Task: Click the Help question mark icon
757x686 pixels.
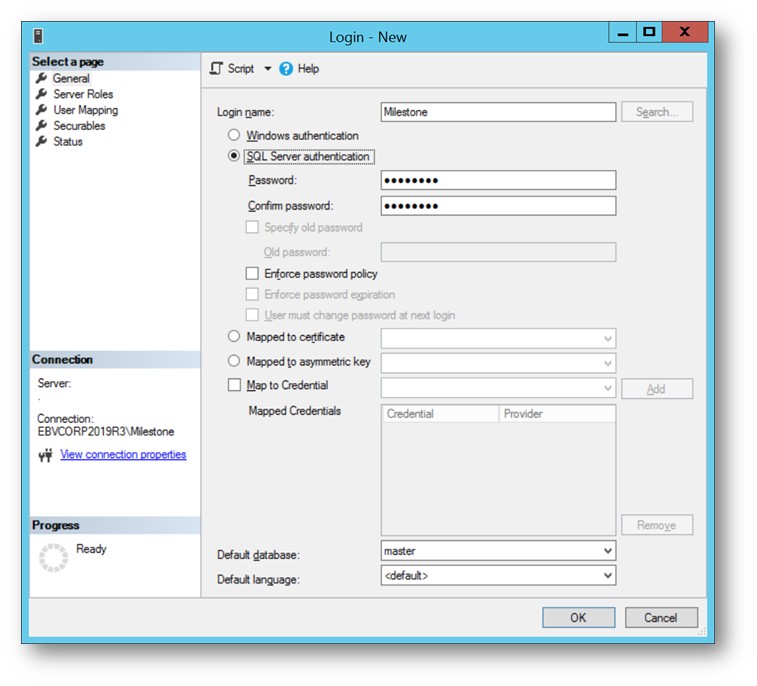Action: pos(286,69)
